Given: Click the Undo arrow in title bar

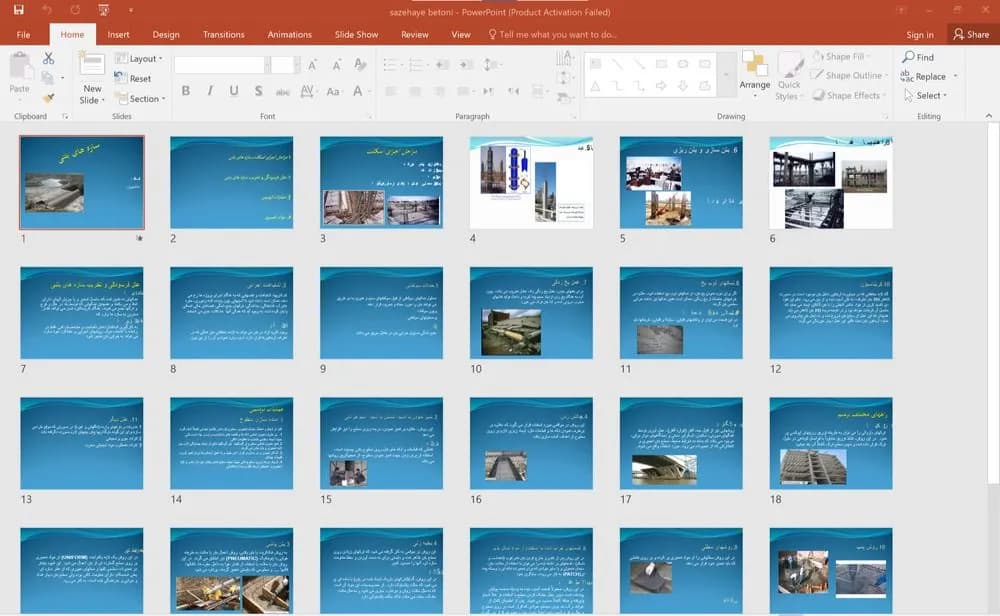Looking at the screenshot, I should pos(47,10).
